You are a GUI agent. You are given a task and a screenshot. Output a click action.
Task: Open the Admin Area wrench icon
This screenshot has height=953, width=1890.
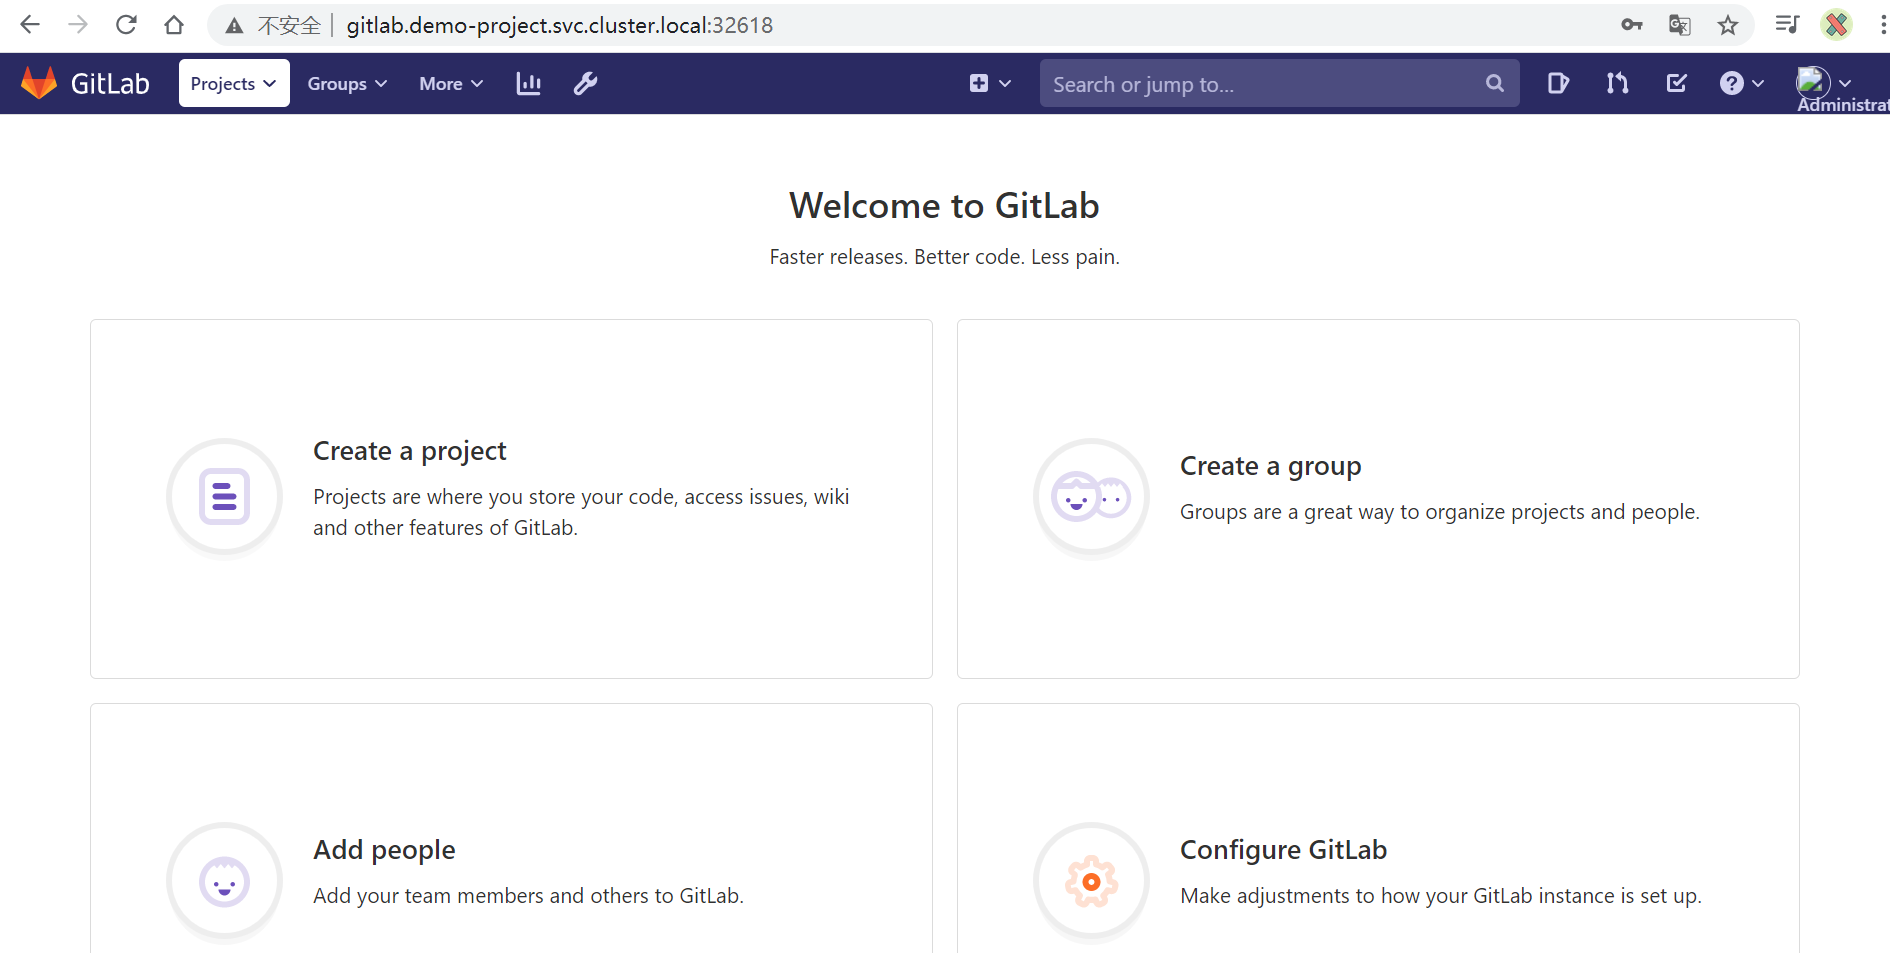(x=585, y=84)
